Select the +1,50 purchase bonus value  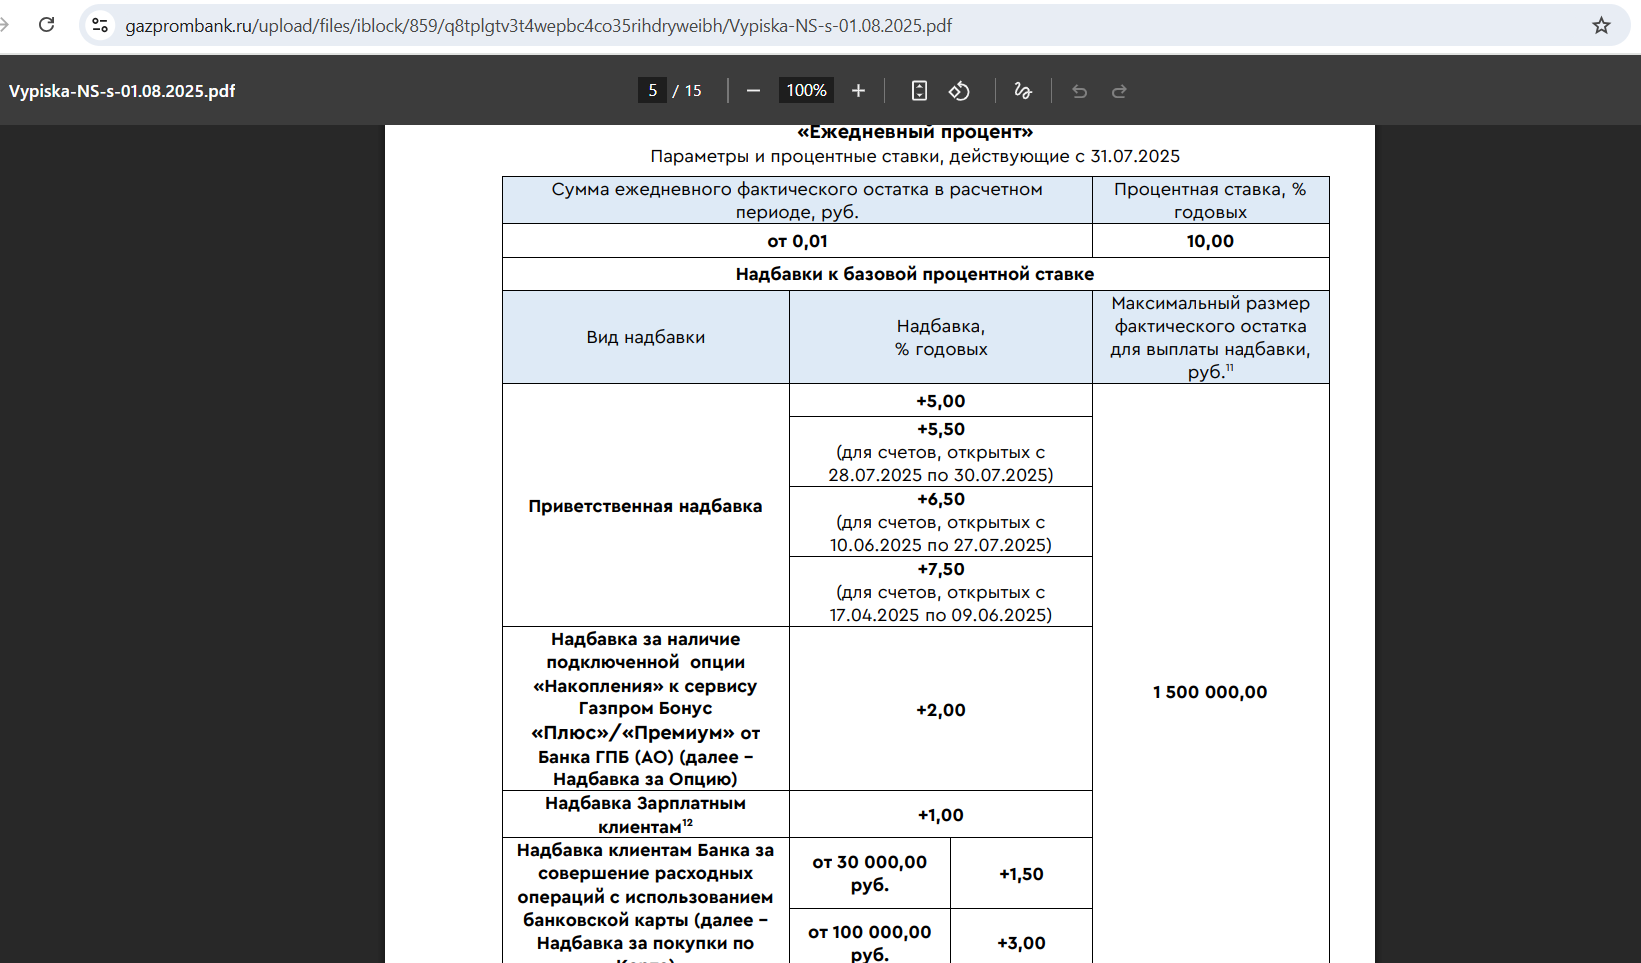(x=1021, y=874)
